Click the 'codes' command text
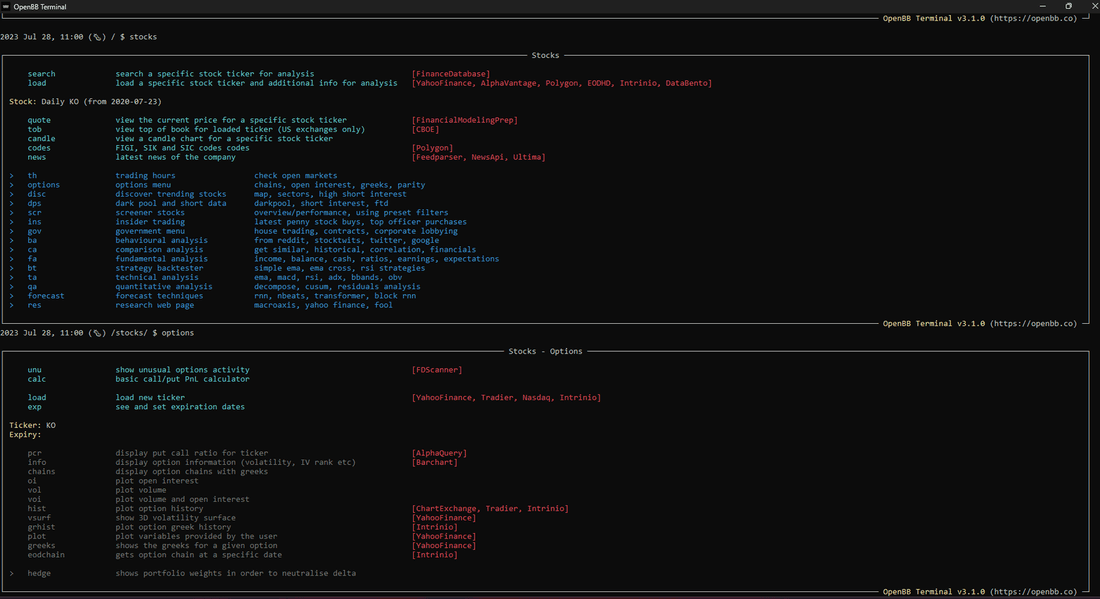Viewport: 1100px width, 599px height. pos(39,148)
